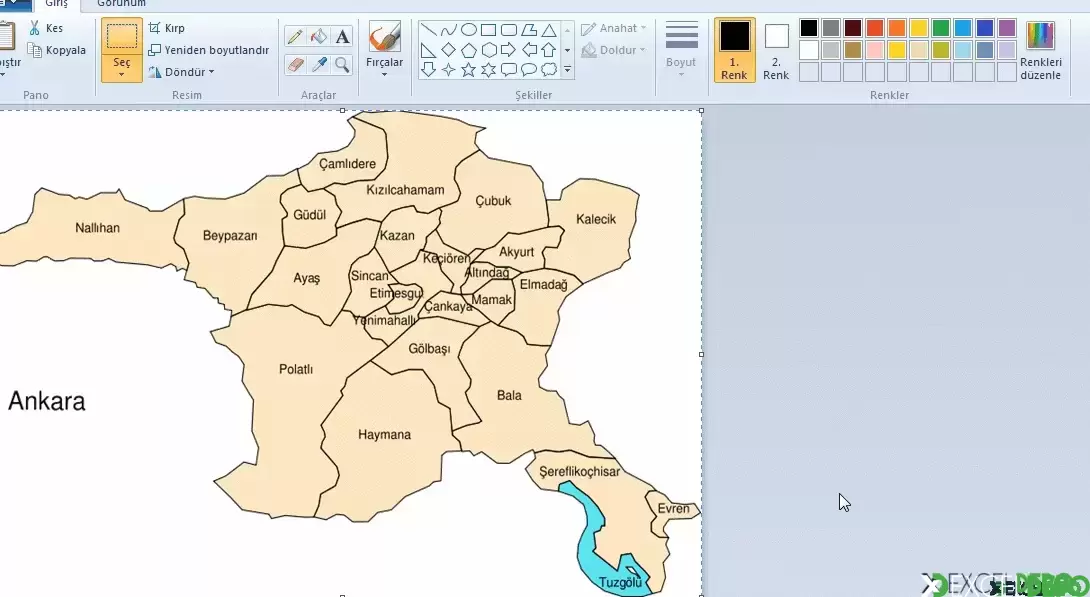Choose the Rounded rectangle callout shape
1090x597 pixels.
pos(509,69)
